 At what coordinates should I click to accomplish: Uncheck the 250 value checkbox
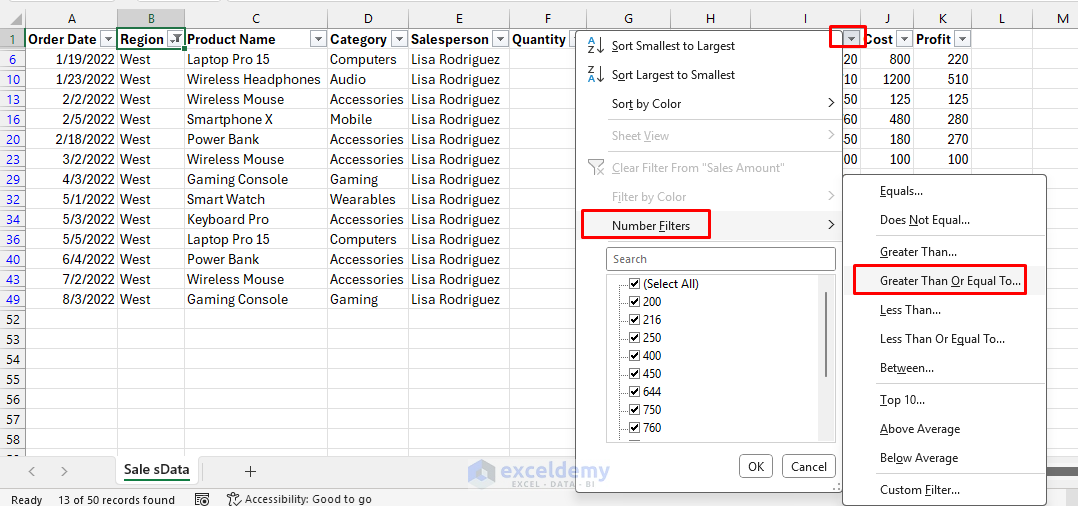(x=635, y=338)
